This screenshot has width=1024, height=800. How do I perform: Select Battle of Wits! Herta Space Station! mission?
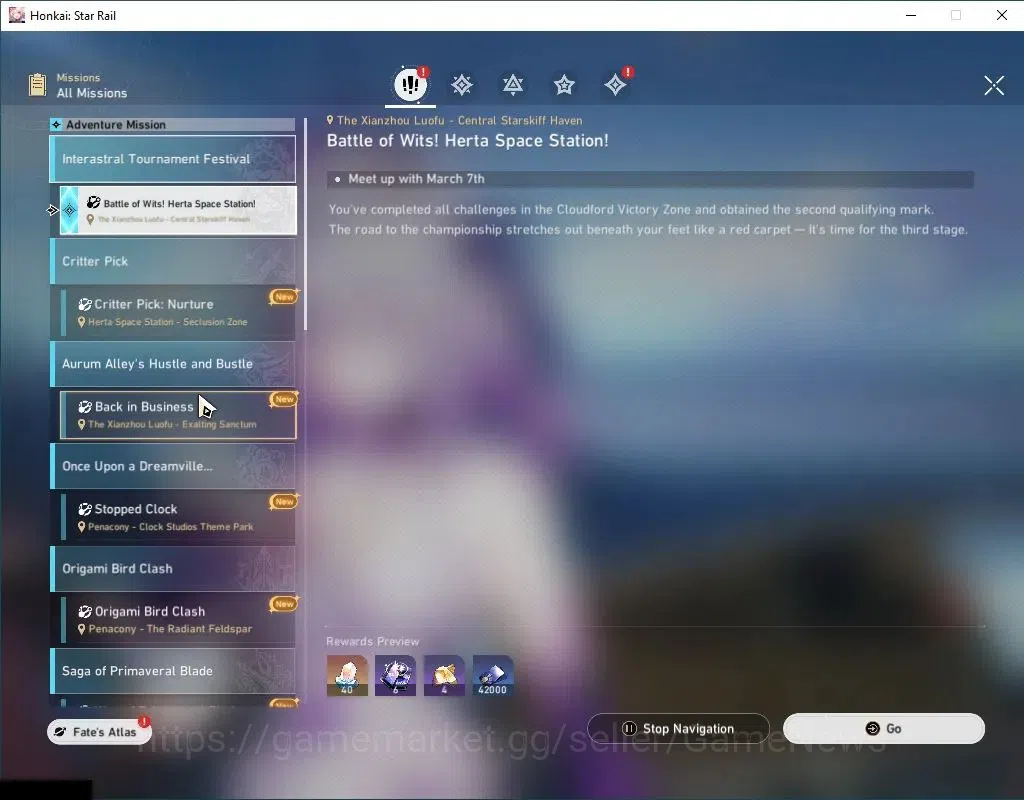(178, 210)
